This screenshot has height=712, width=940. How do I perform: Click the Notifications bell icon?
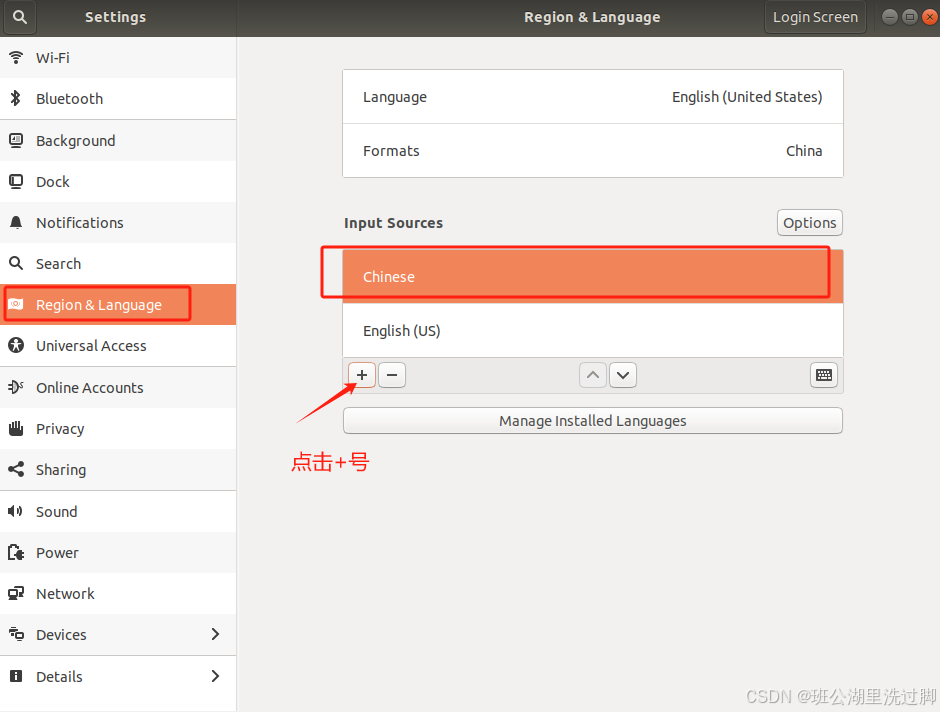tap(16, 222)
